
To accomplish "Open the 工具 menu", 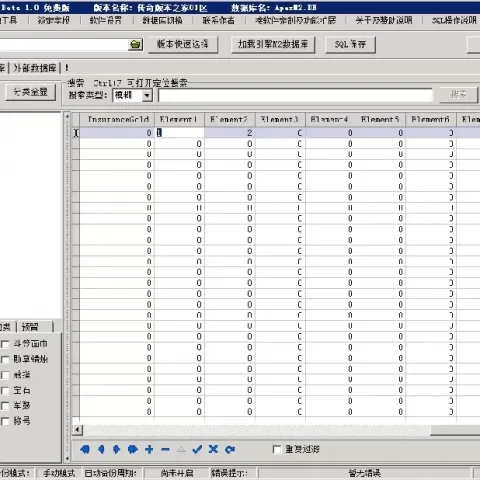I will point(8,20).
